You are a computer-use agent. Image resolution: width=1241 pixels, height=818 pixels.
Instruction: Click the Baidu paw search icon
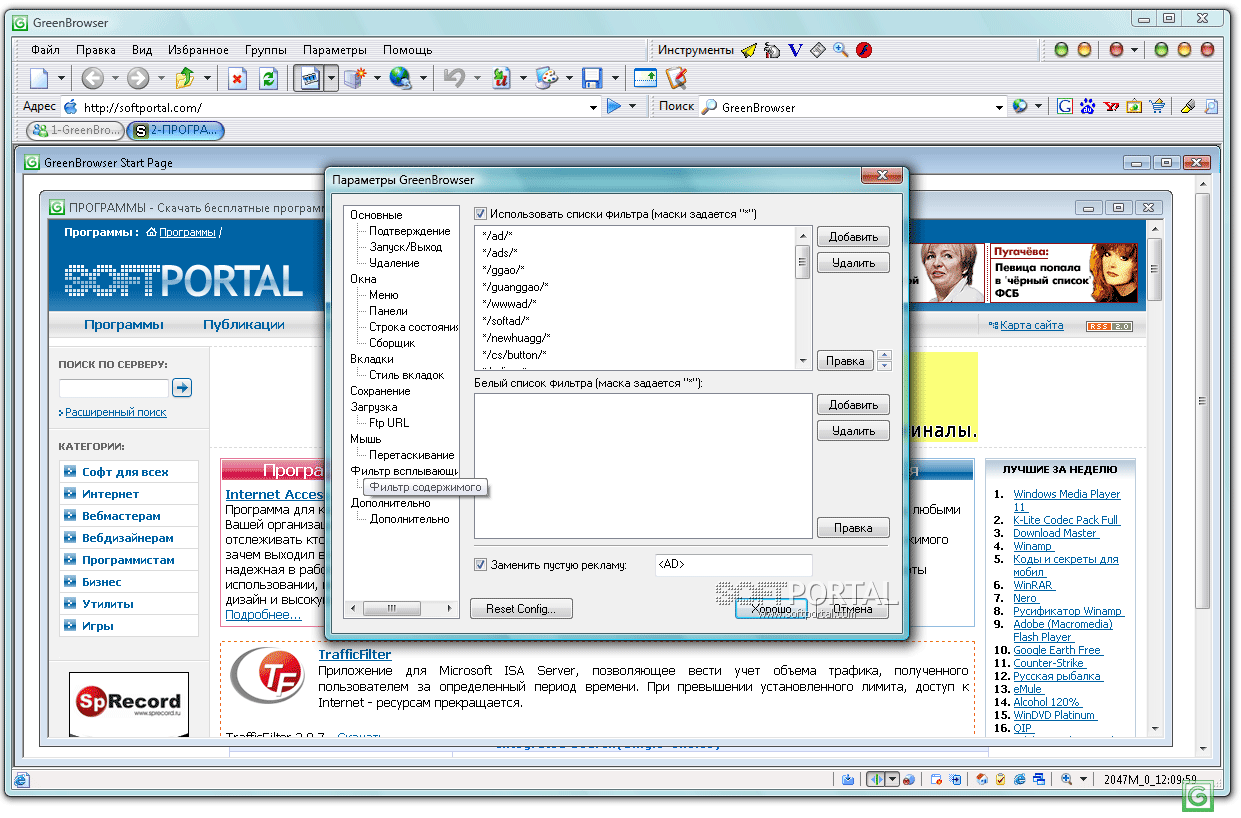coord(1088,106)
